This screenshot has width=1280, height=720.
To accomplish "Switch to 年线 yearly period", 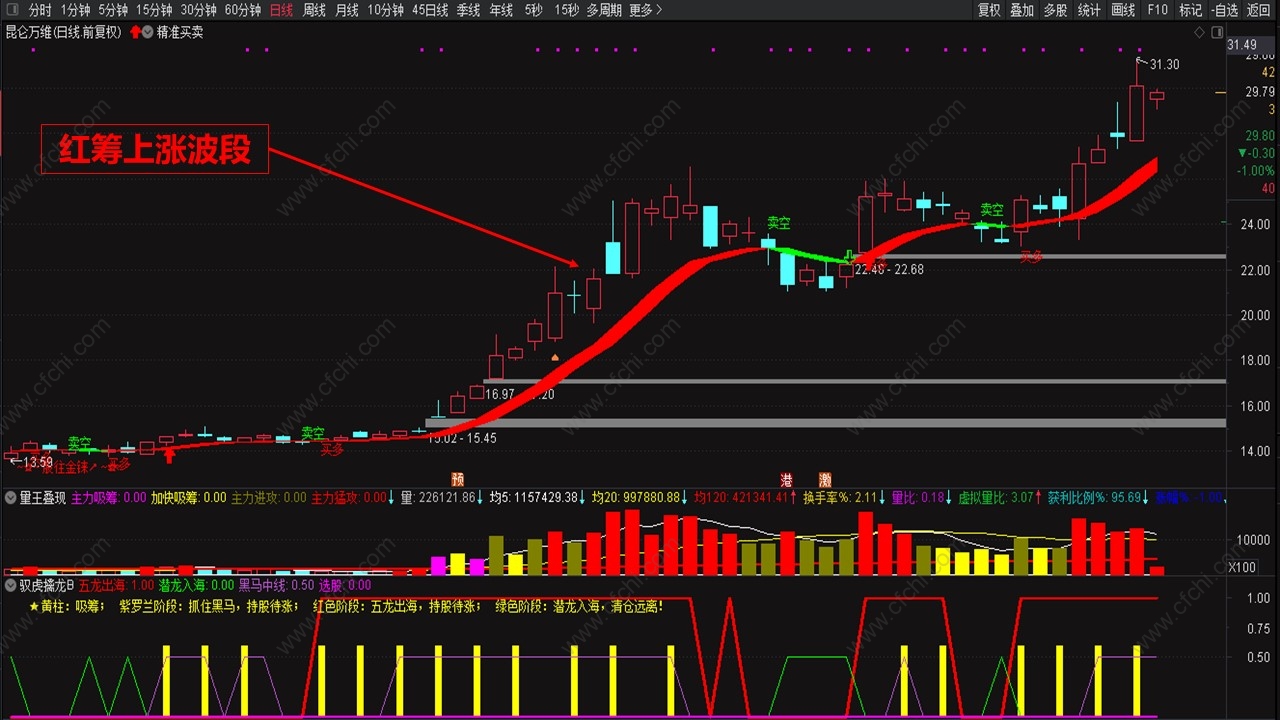I will pos(501,10).
